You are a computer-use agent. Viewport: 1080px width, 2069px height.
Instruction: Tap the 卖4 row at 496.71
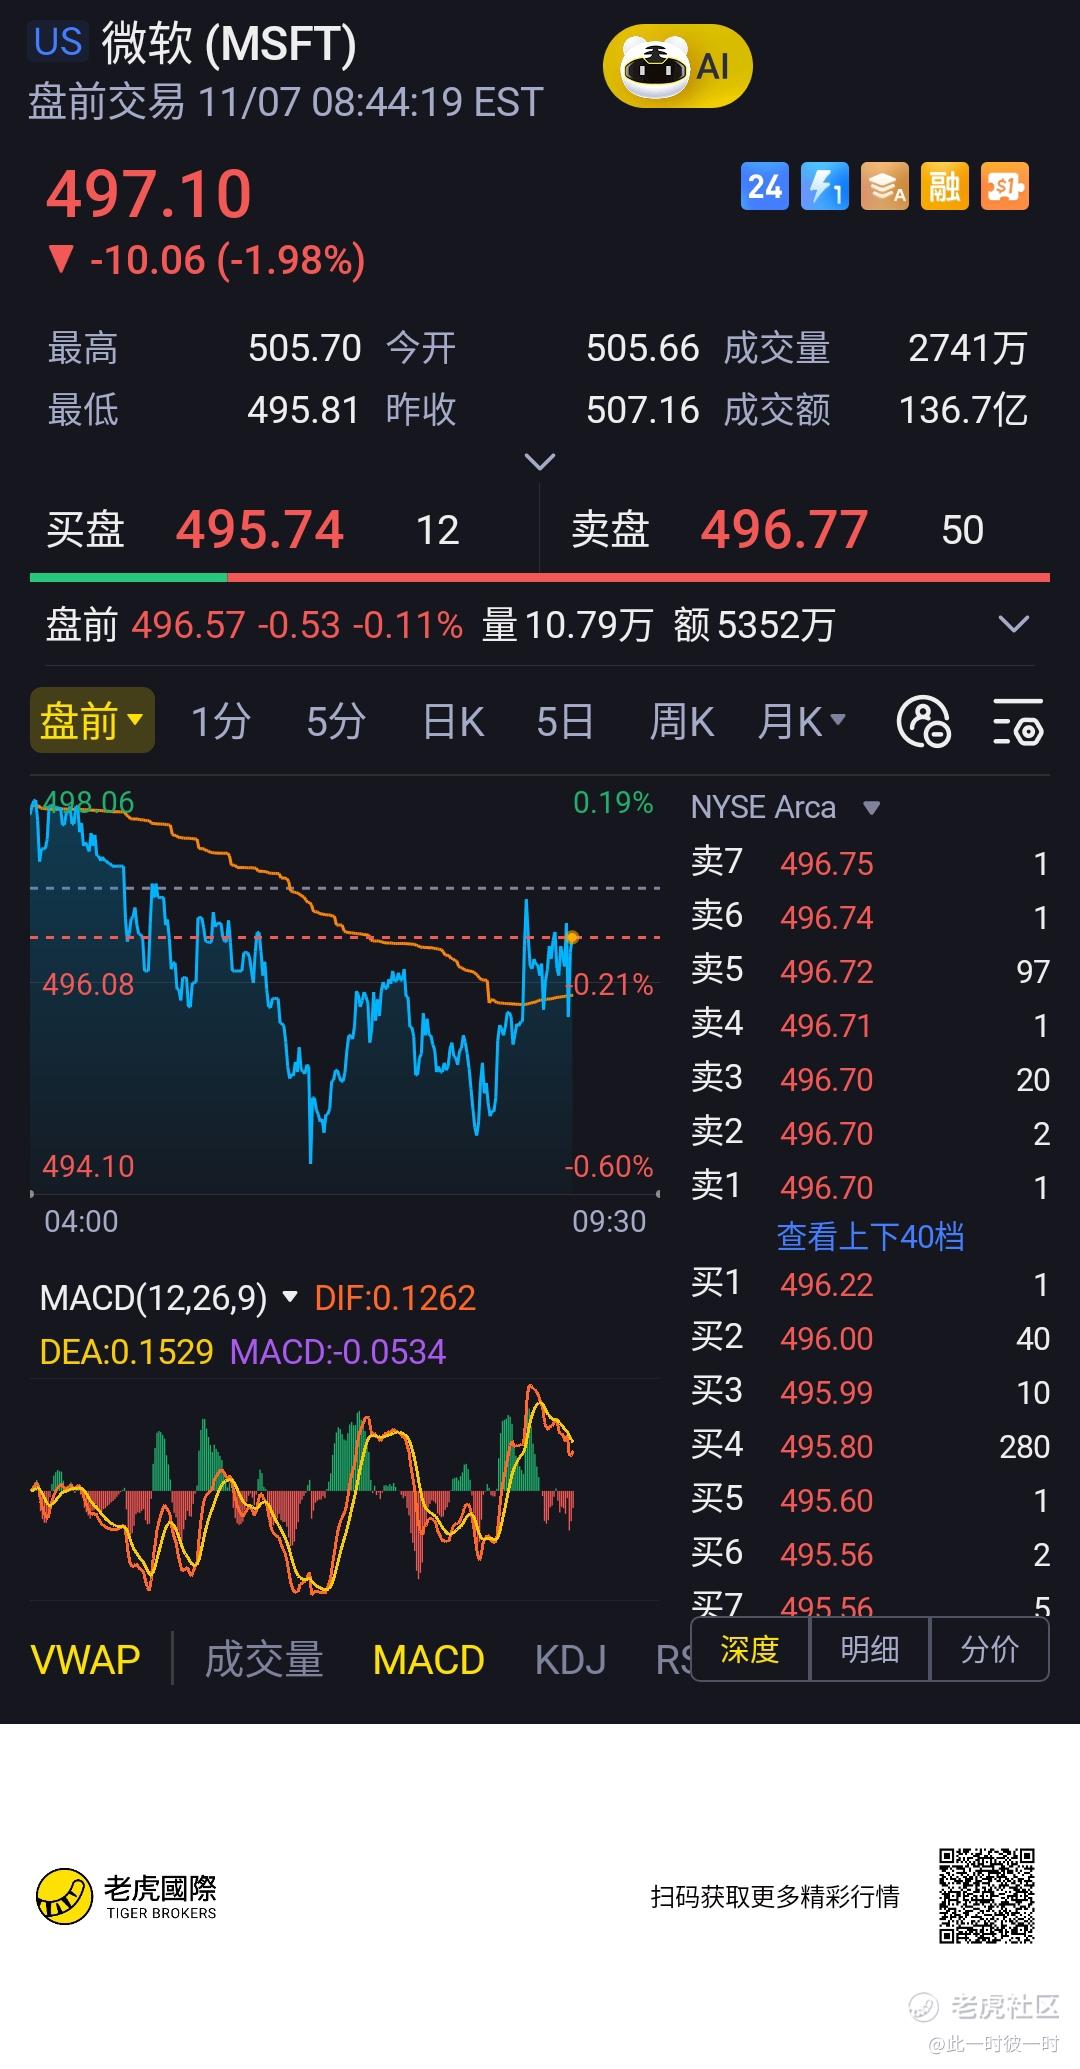click(870, 1025)
